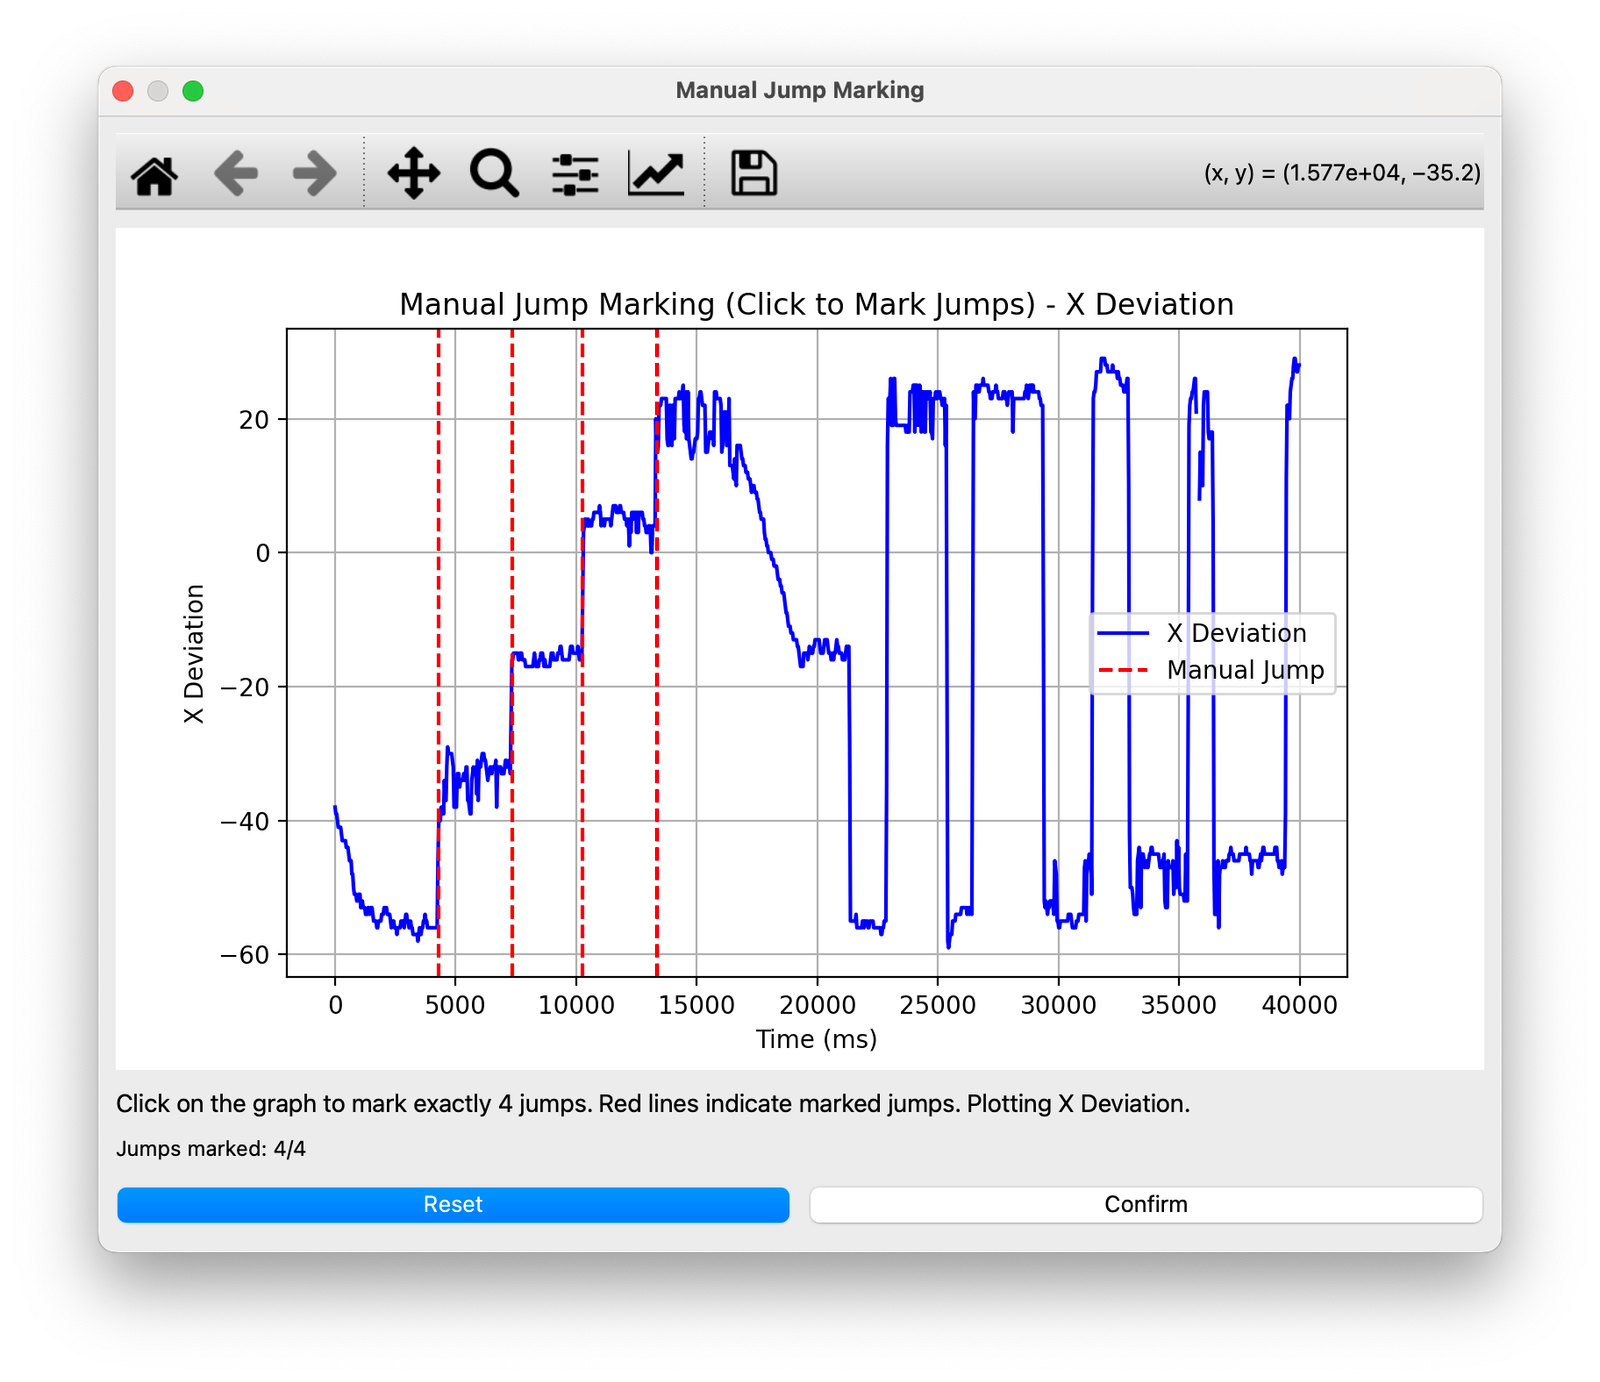The image size is (1600, 1382).
Task: Click the Home reset view icon
Action: 155,174
